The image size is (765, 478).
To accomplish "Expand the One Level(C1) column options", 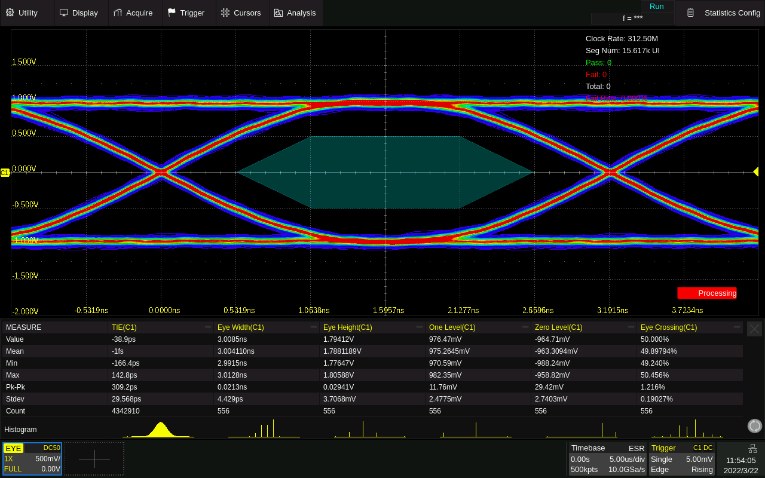I will tap(525, 327).
